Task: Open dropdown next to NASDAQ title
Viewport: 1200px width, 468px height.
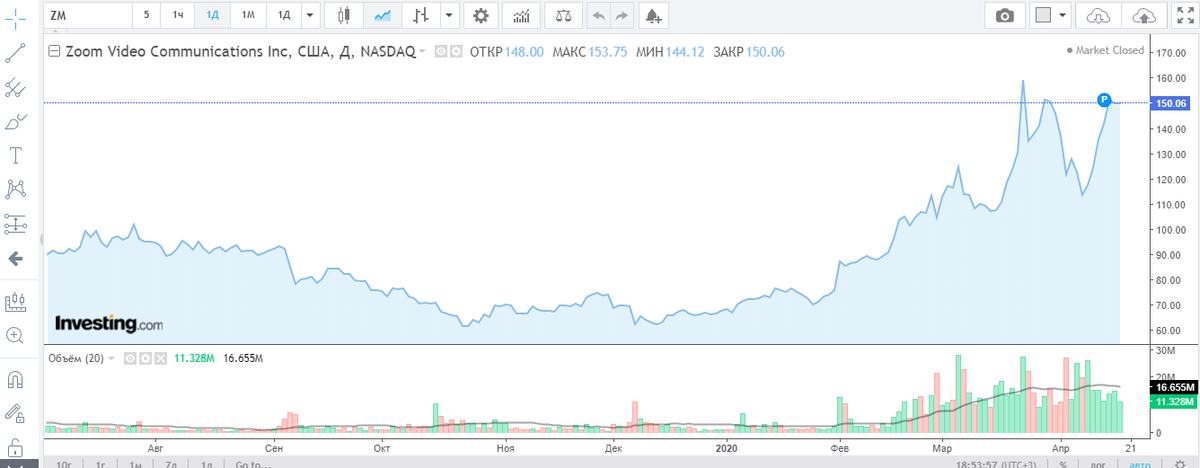Action: (423, 51)
